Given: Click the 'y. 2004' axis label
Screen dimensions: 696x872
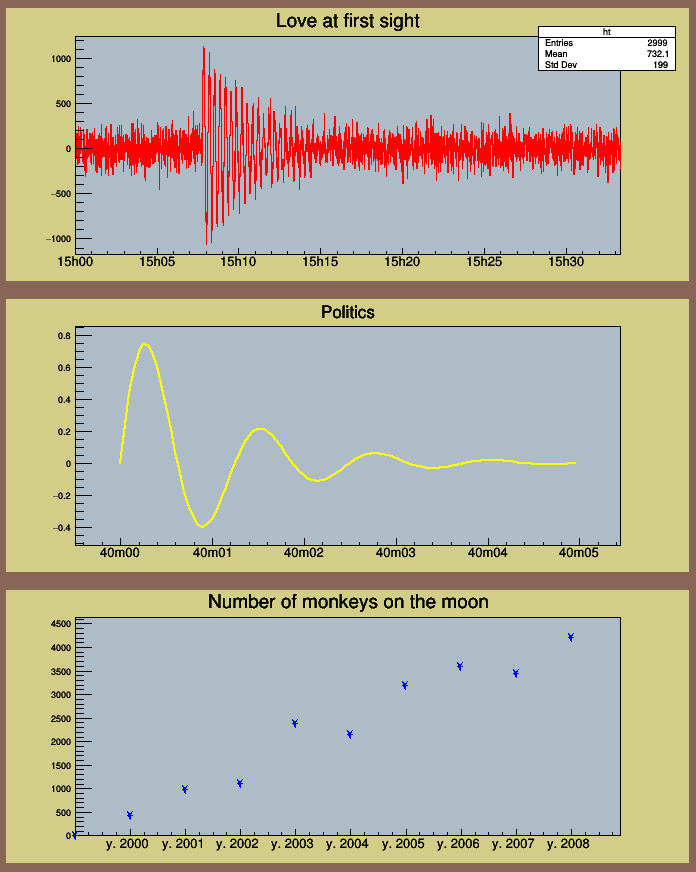Looking at the screenshot, I should (x=347, y=844).
